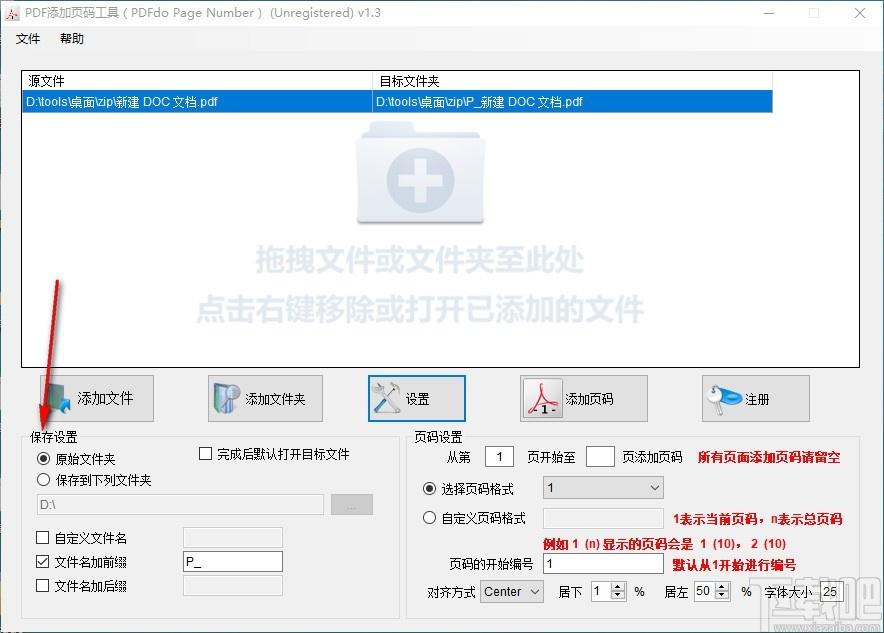884x633 pixels.
Task: Minimize the application window
Action: point(769,13)
